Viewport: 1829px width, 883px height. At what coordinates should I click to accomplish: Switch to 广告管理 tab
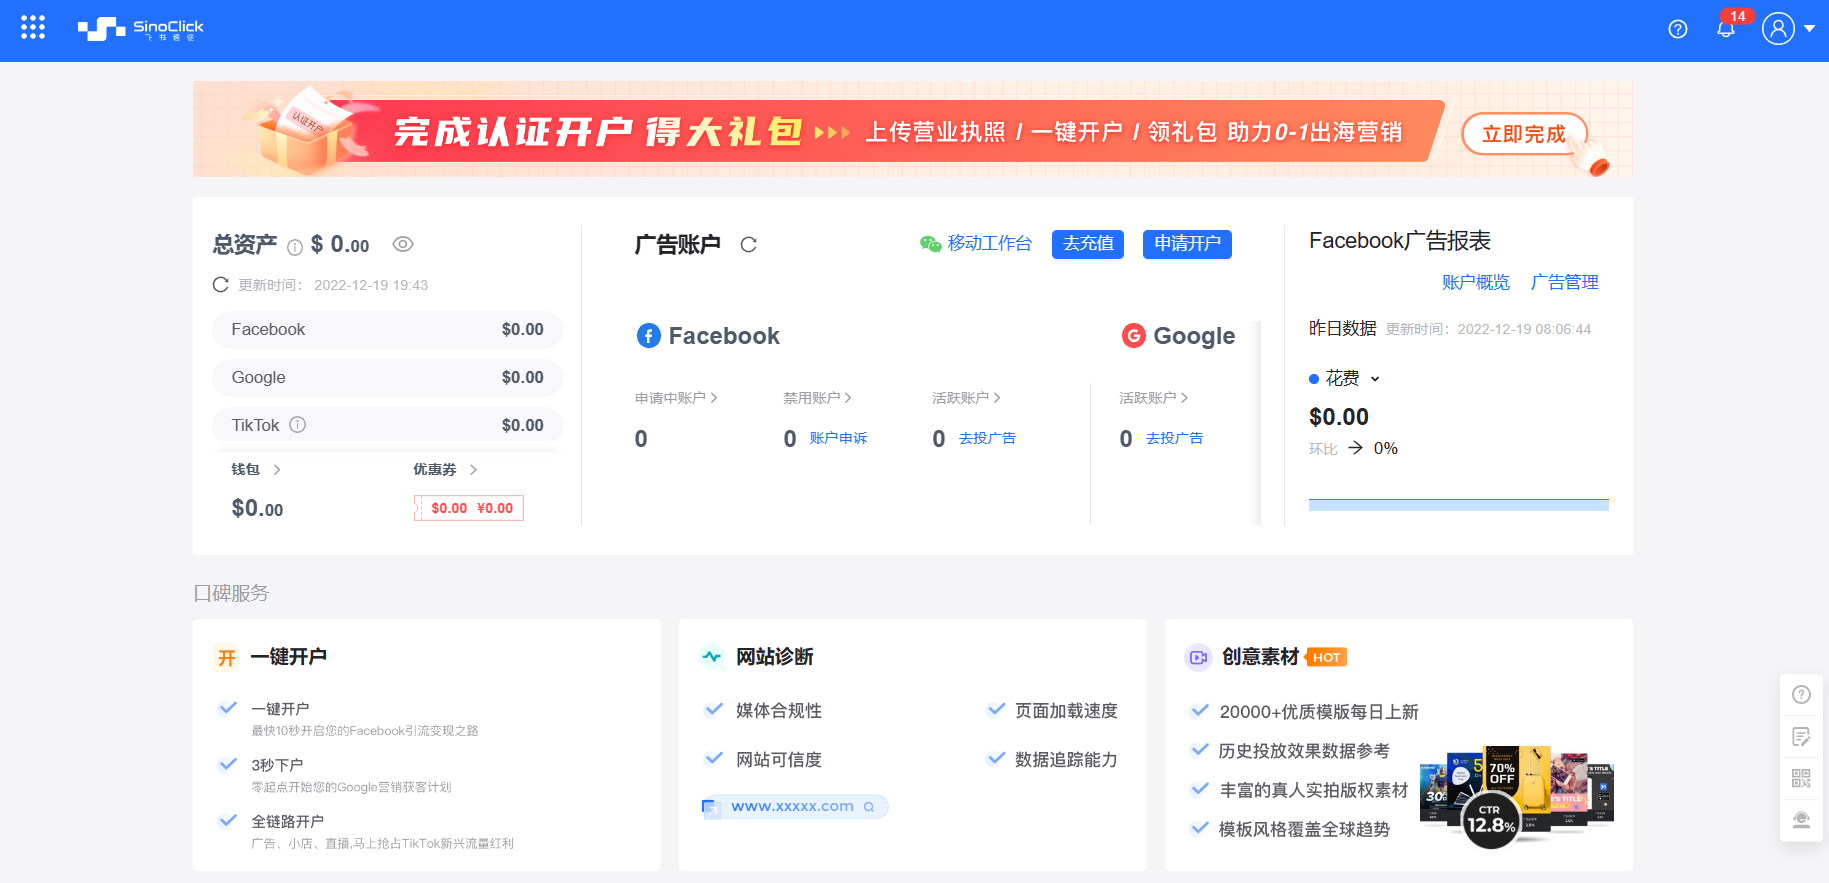(x=1564, y=282)
